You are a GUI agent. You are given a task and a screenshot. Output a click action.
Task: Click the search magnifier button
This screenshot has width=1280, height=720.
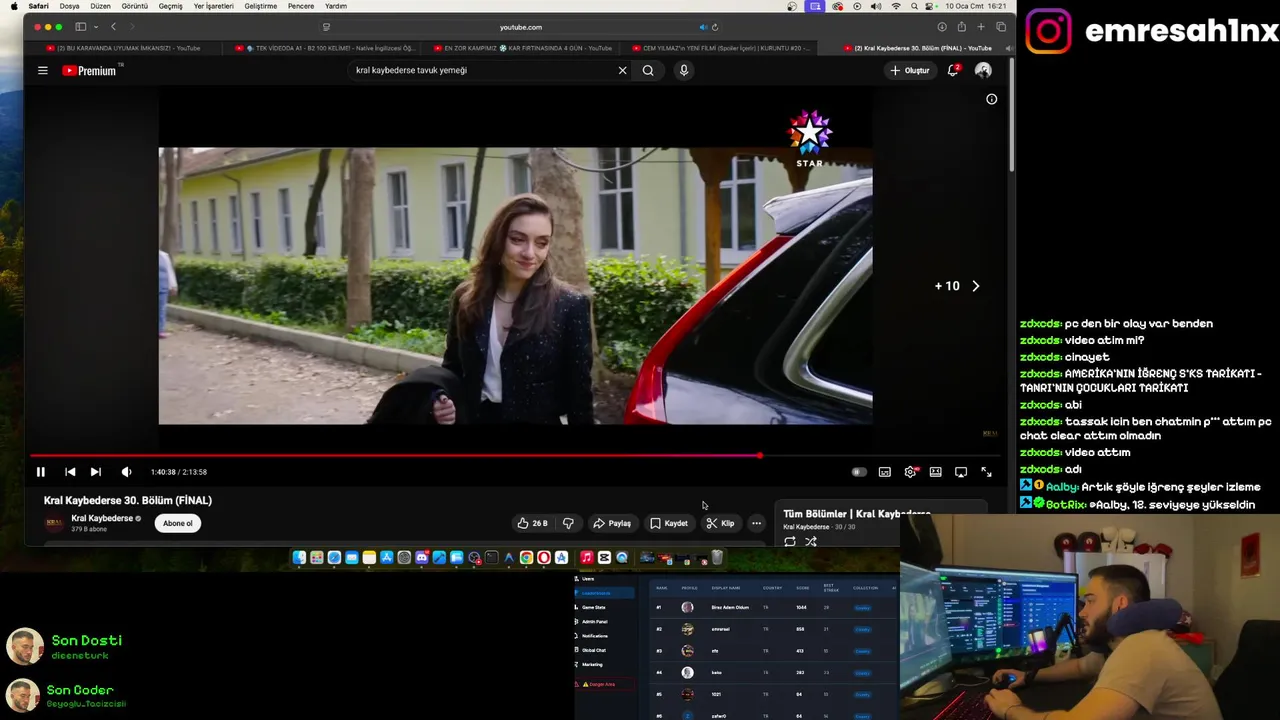click(648, 70)
